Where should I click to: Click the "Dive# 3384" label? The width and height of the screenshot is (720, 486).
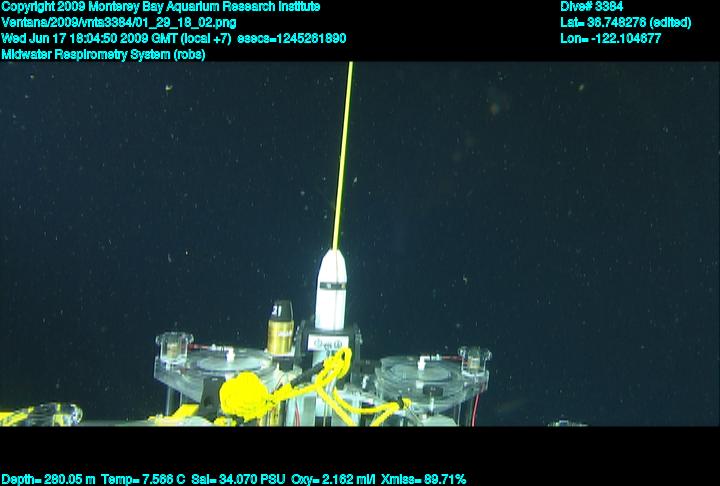(x=591, y=7)
